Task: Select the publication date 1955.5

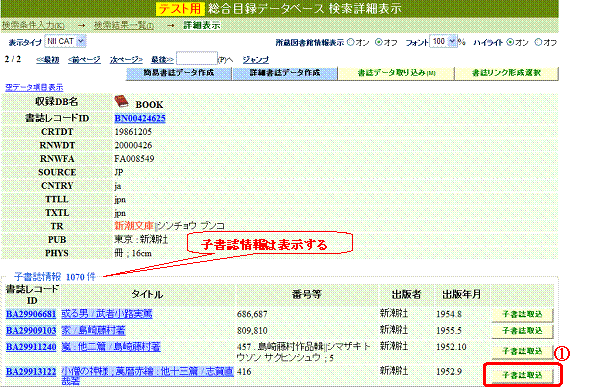Action: [x=449, y=331]
